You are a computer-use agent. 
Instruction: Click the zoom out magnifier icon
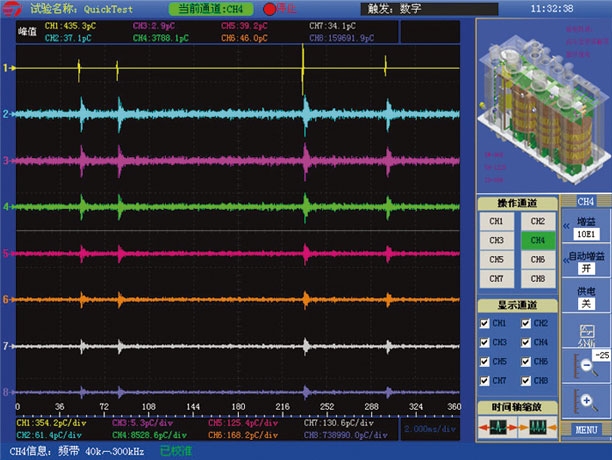click(585, 365)
